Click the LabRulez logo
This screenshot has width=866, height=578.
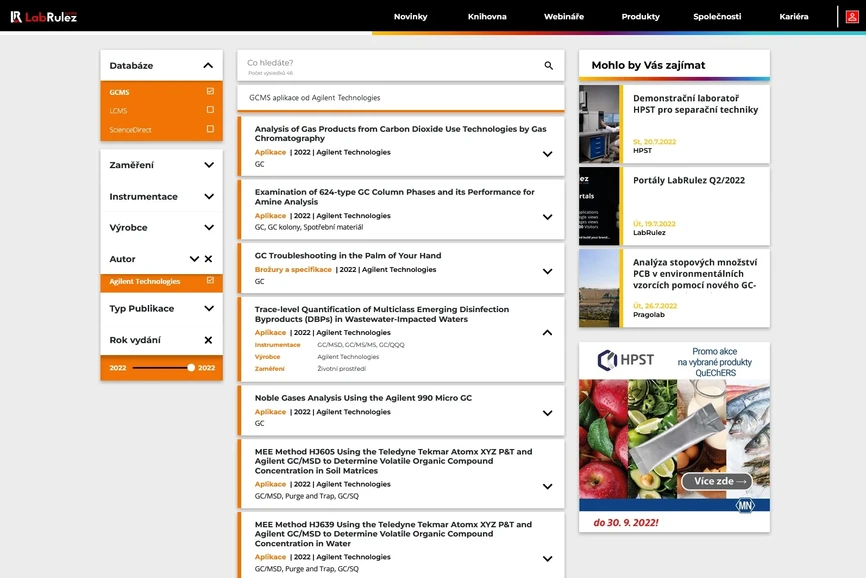pyautogui.click(x=43, y=16)
